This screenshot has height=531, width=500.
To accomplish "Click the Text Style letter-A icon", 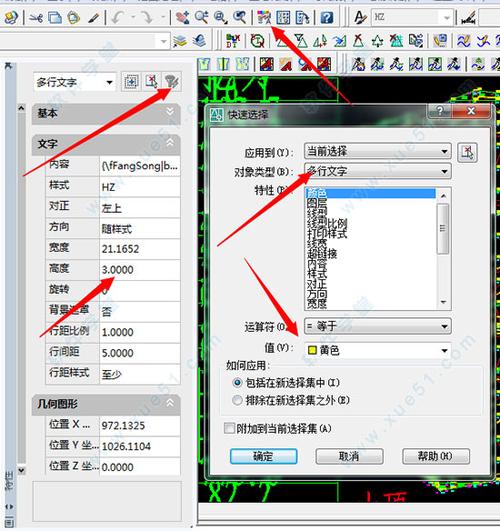I will [x=360, y=17].
